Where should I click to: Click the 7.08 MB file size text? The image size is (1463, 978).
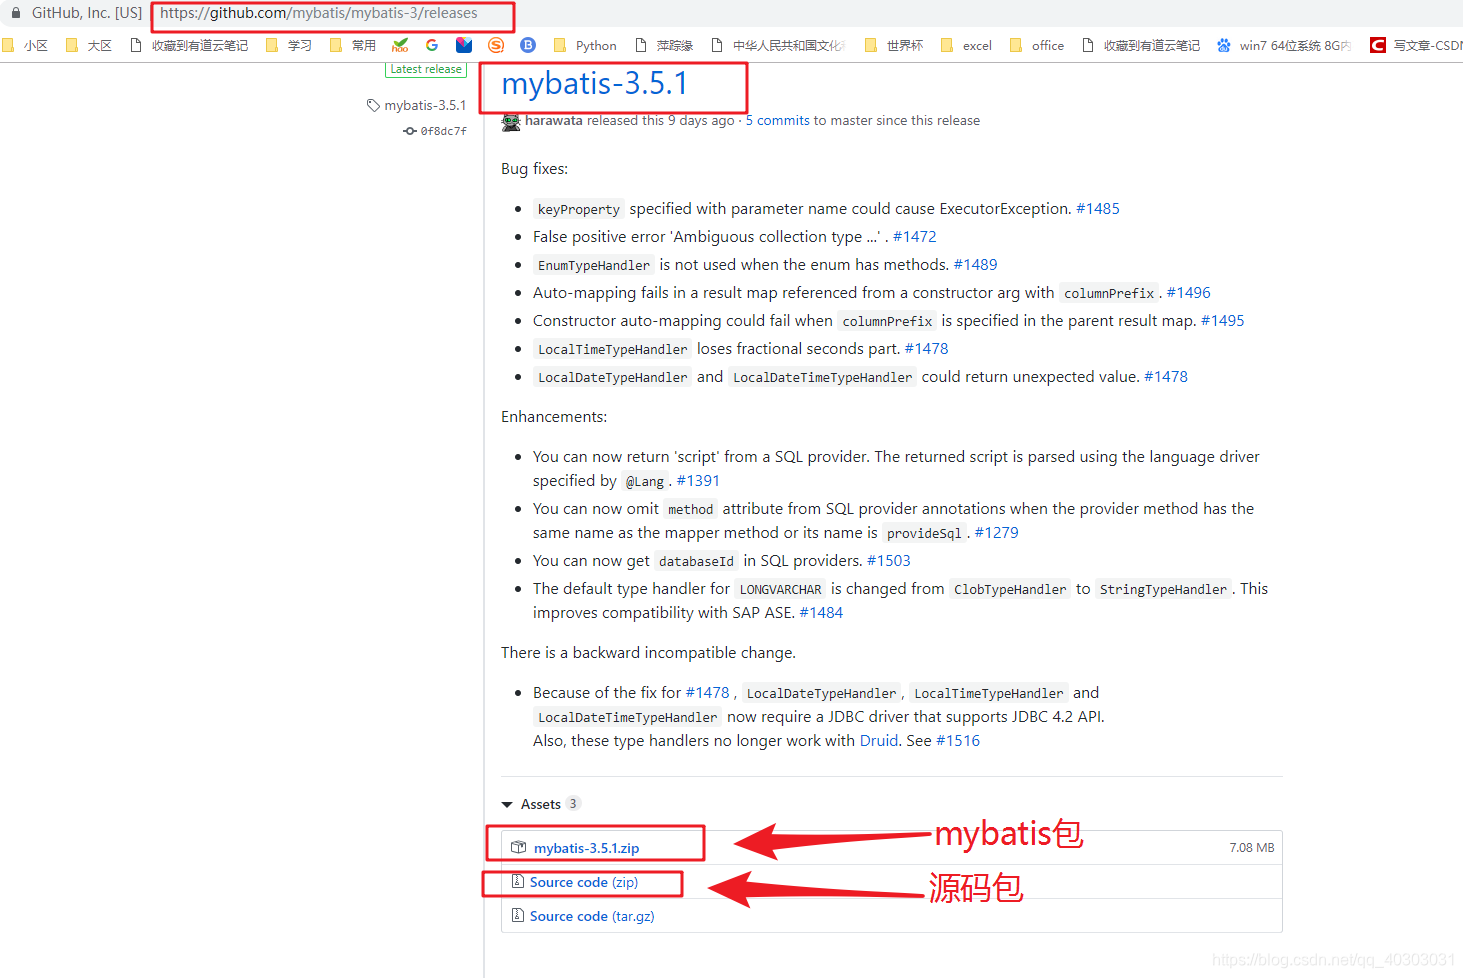(1252, 848)
